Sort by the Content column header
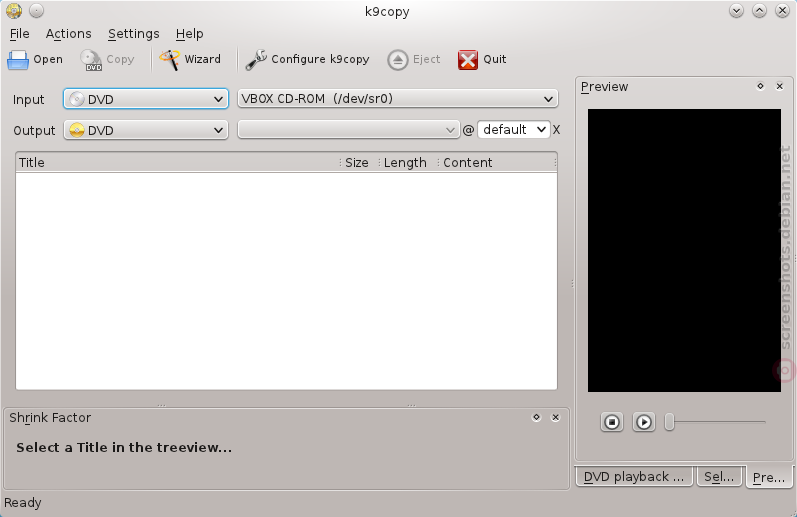Viewport: 797px width, 517px height. coord(497,163)
